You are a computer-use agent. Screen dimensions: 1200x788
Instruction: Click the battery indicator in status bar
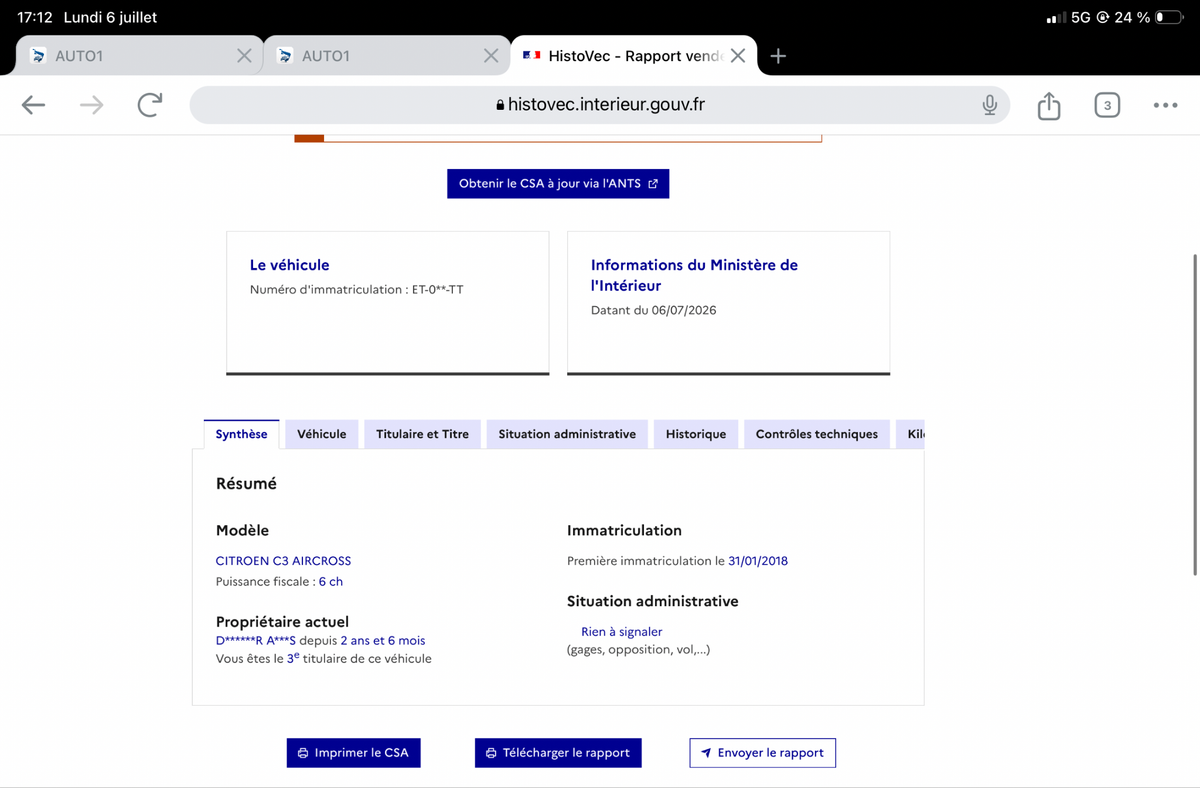(1168, 18)
